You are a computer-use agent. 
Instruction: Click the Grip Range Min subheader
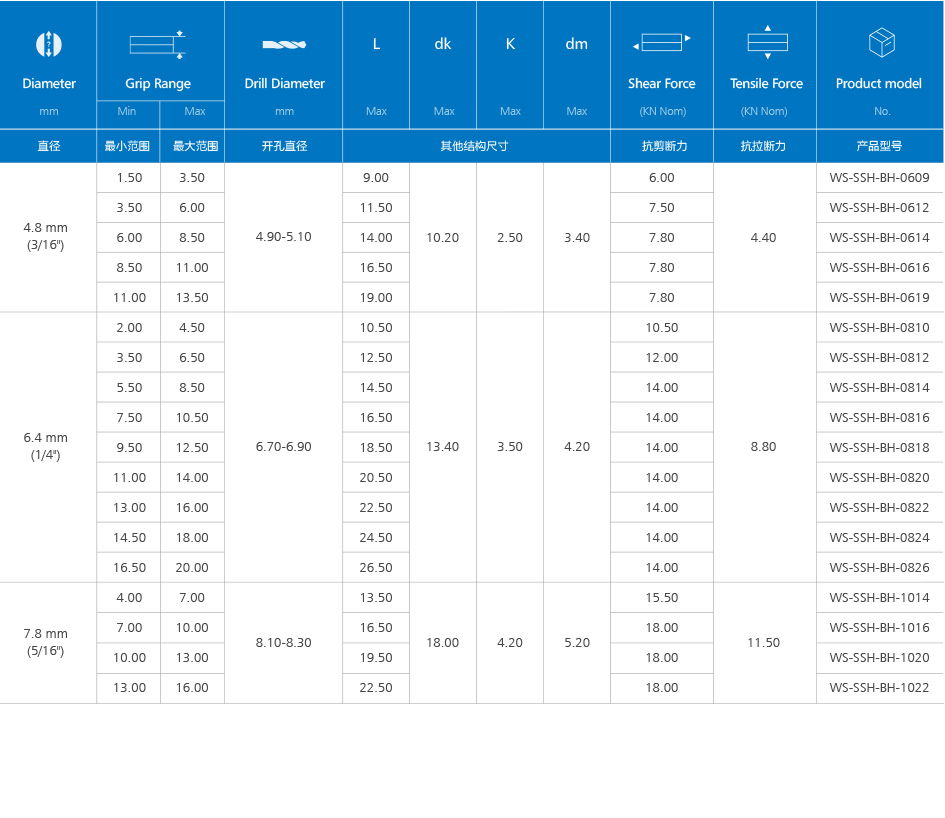(x=127, y=112)
